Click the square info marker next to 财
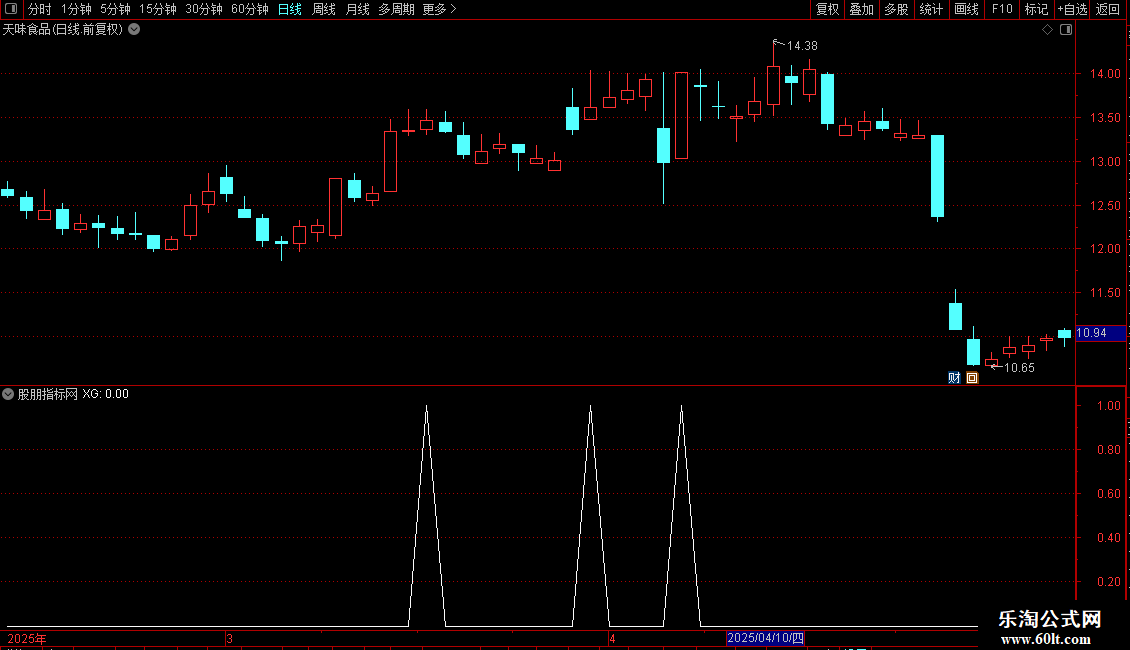The image size is (1130, 650). pos(972,378)
